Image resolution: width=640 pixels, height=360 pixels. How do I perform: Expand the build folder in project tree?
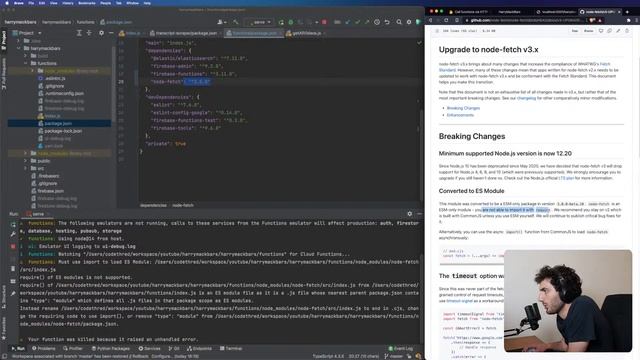[x=26, y=56]
